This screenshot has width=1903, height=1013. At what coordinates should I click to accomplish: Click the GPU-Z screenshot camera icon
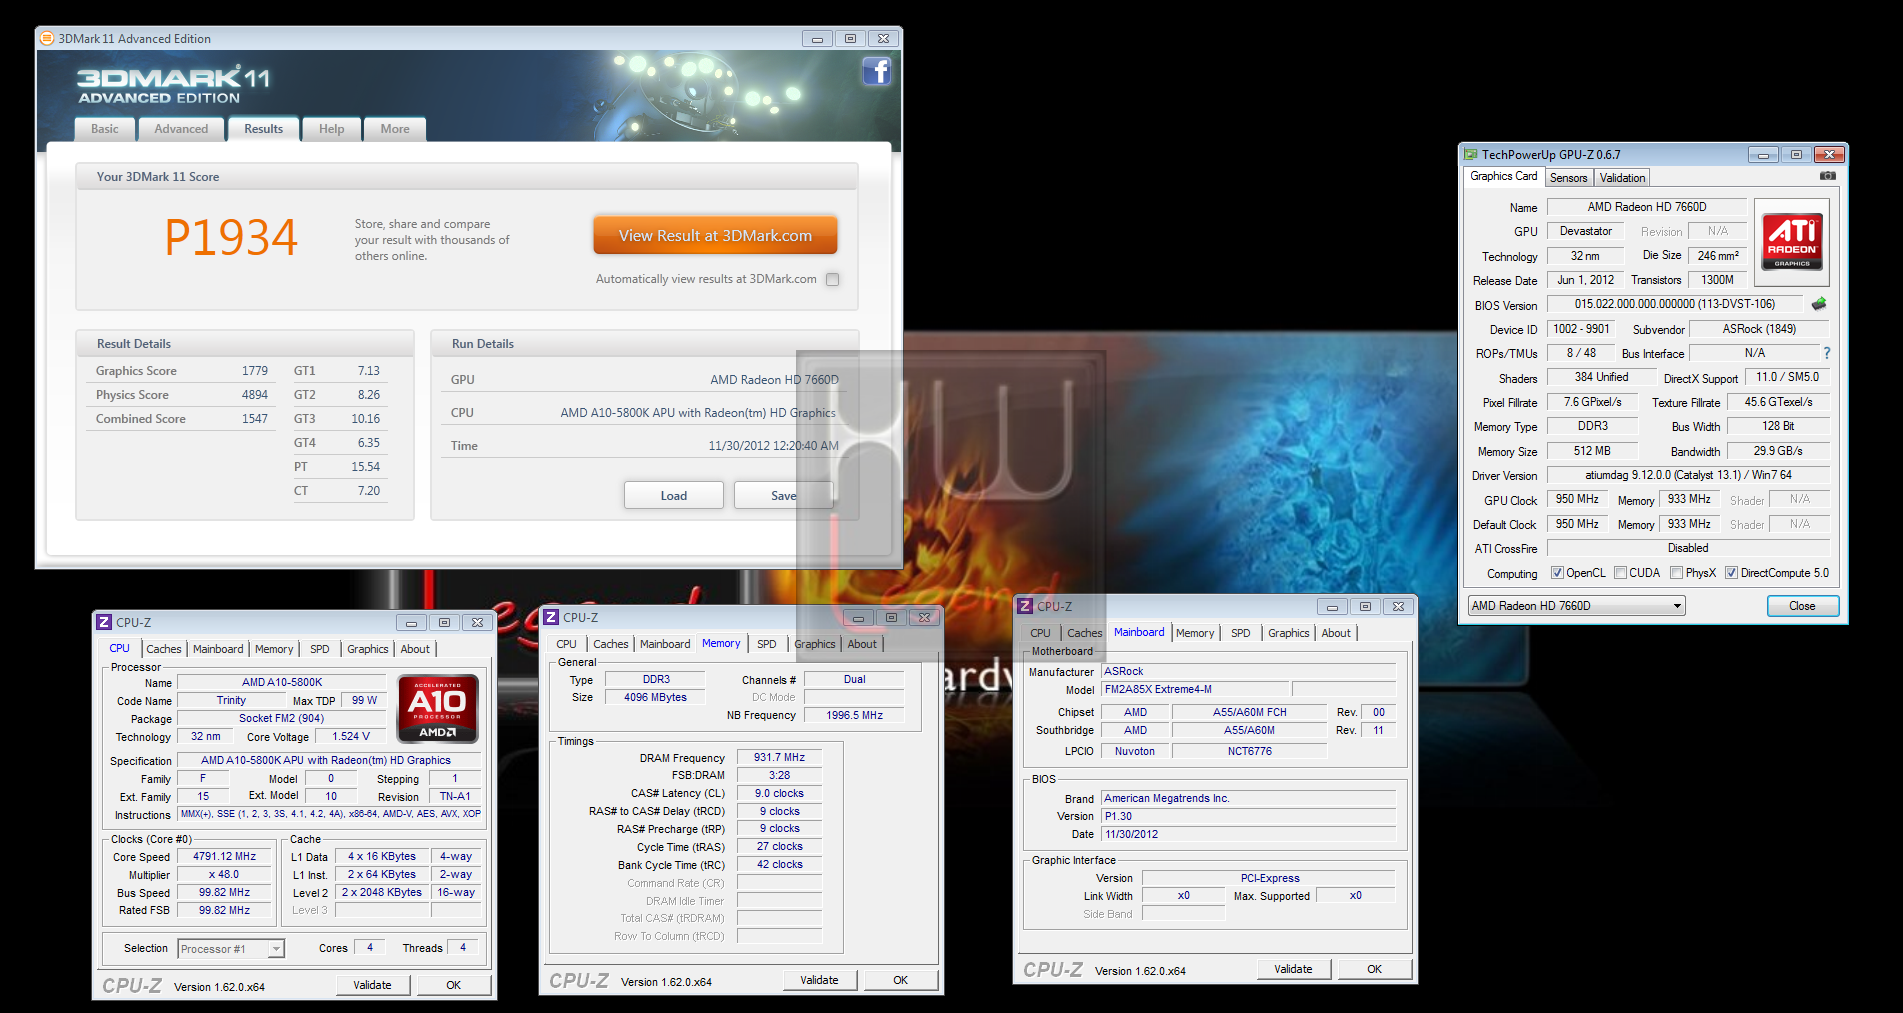(x=1828, y=176)
